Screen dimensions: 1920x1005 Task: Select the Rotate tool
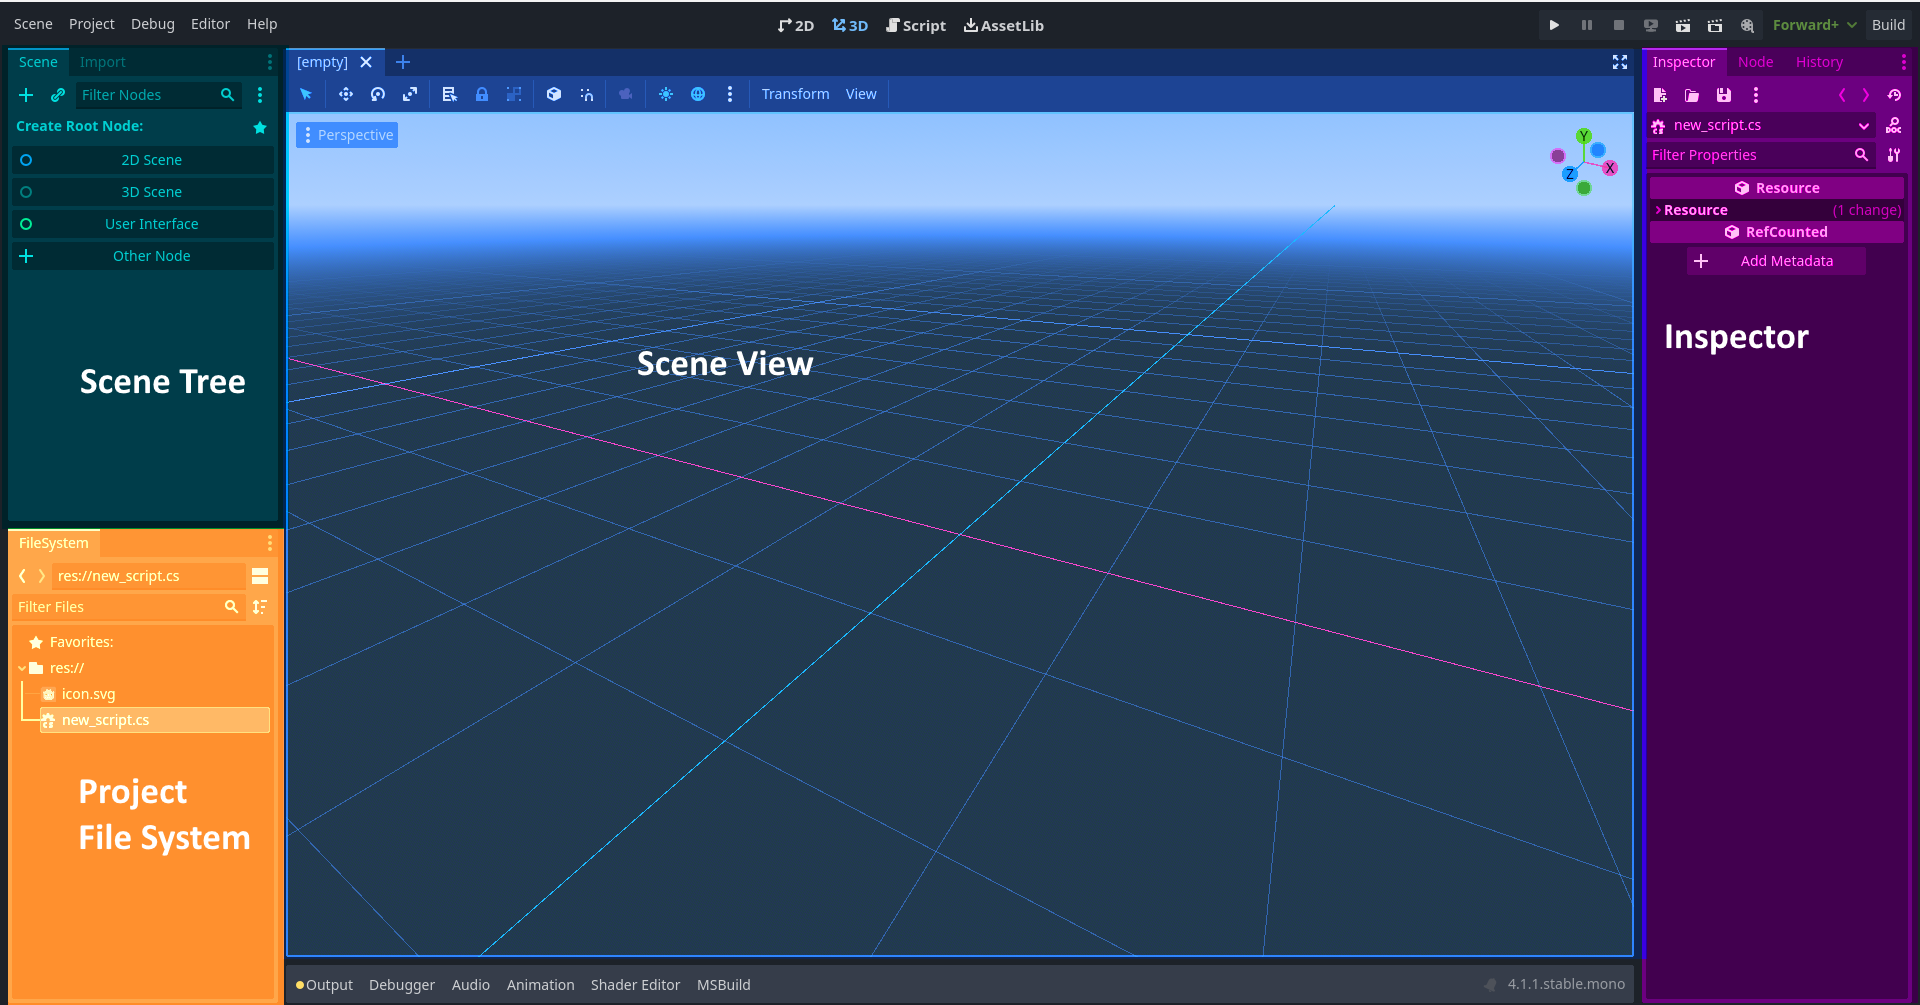click(377, 94)
